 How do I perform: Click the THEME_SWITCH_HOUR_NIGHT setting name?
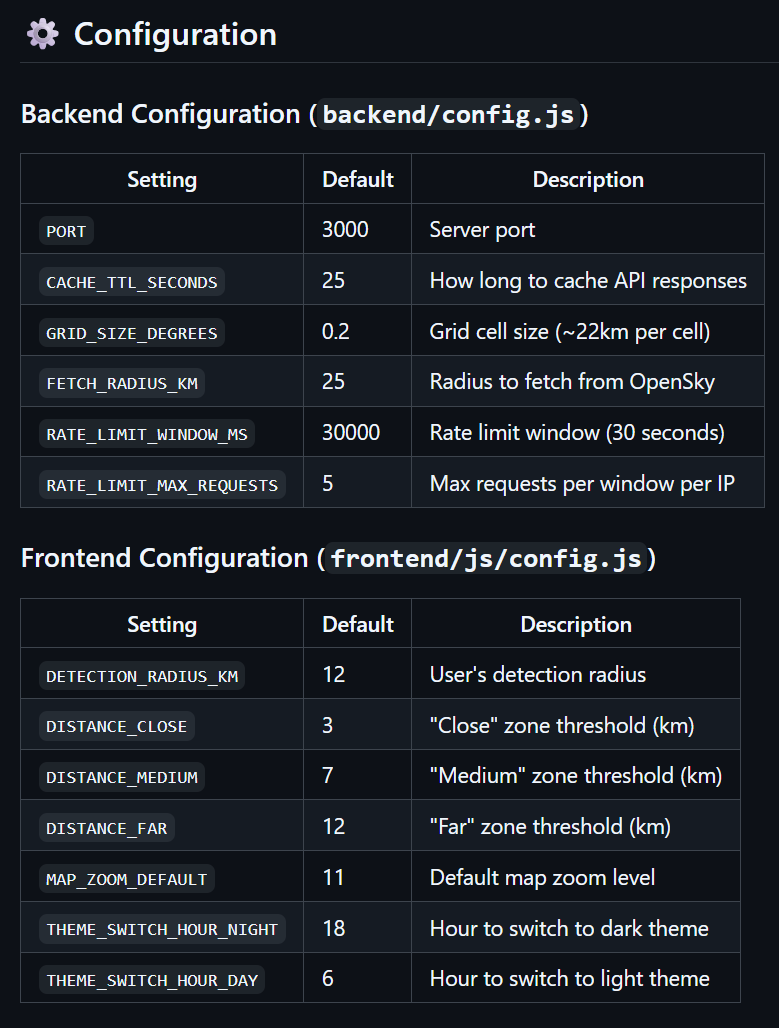162,929
